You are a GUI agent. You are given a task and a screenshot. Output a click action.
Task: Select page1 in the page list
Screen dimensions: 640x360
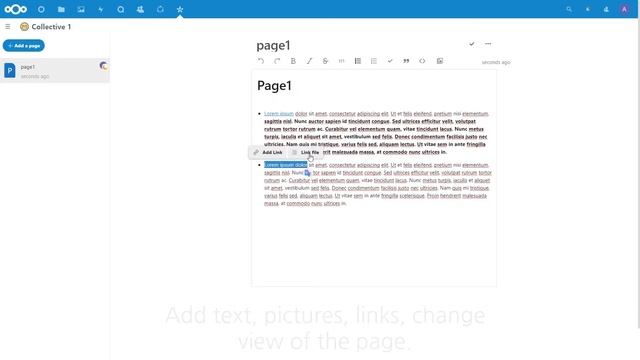[x=55, y=71]
